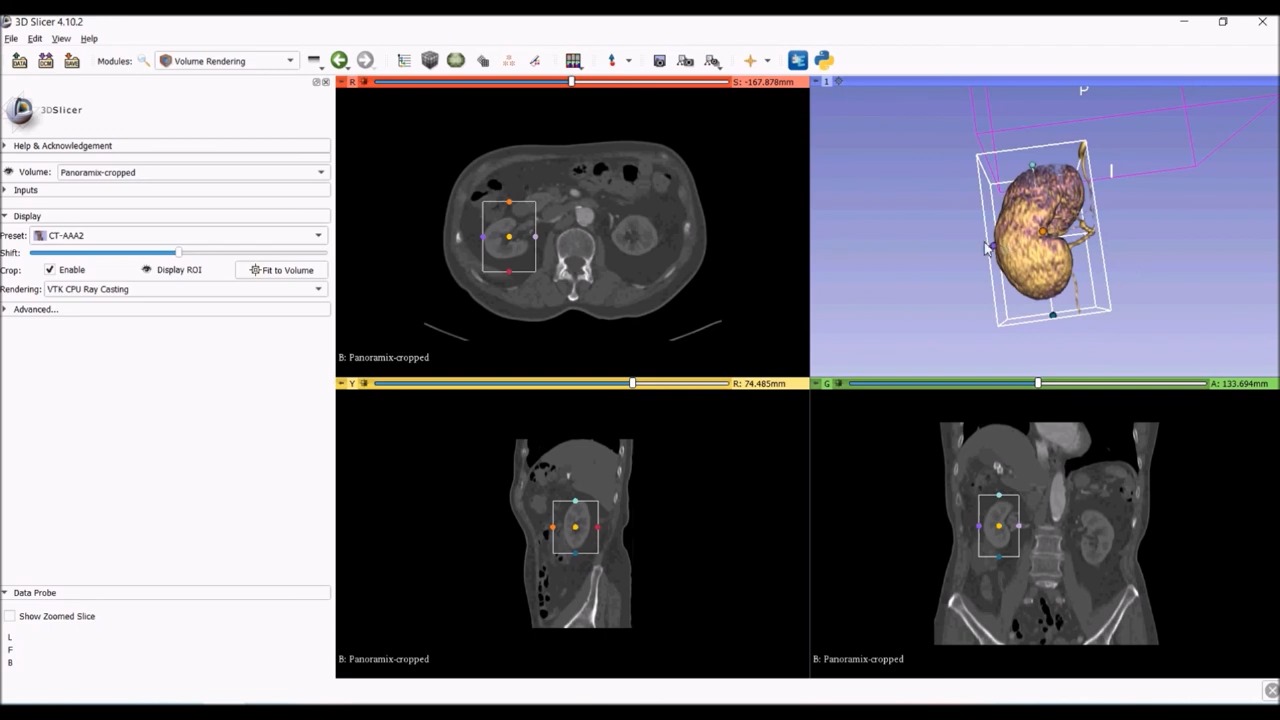Open the Edit menu
This screenshot has width=1280, height=720.
35,39
